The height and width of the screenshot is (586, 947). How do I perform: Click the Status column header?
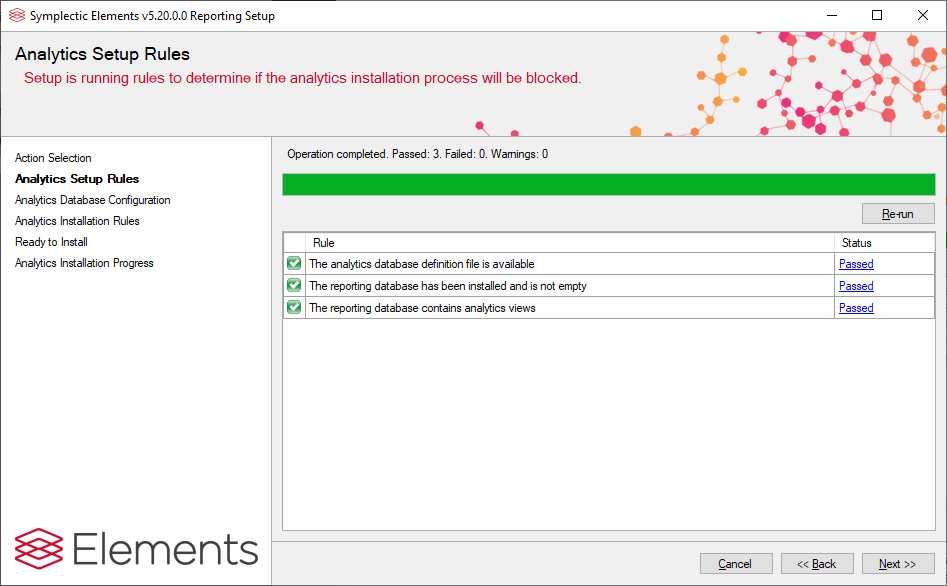[884, 242]
